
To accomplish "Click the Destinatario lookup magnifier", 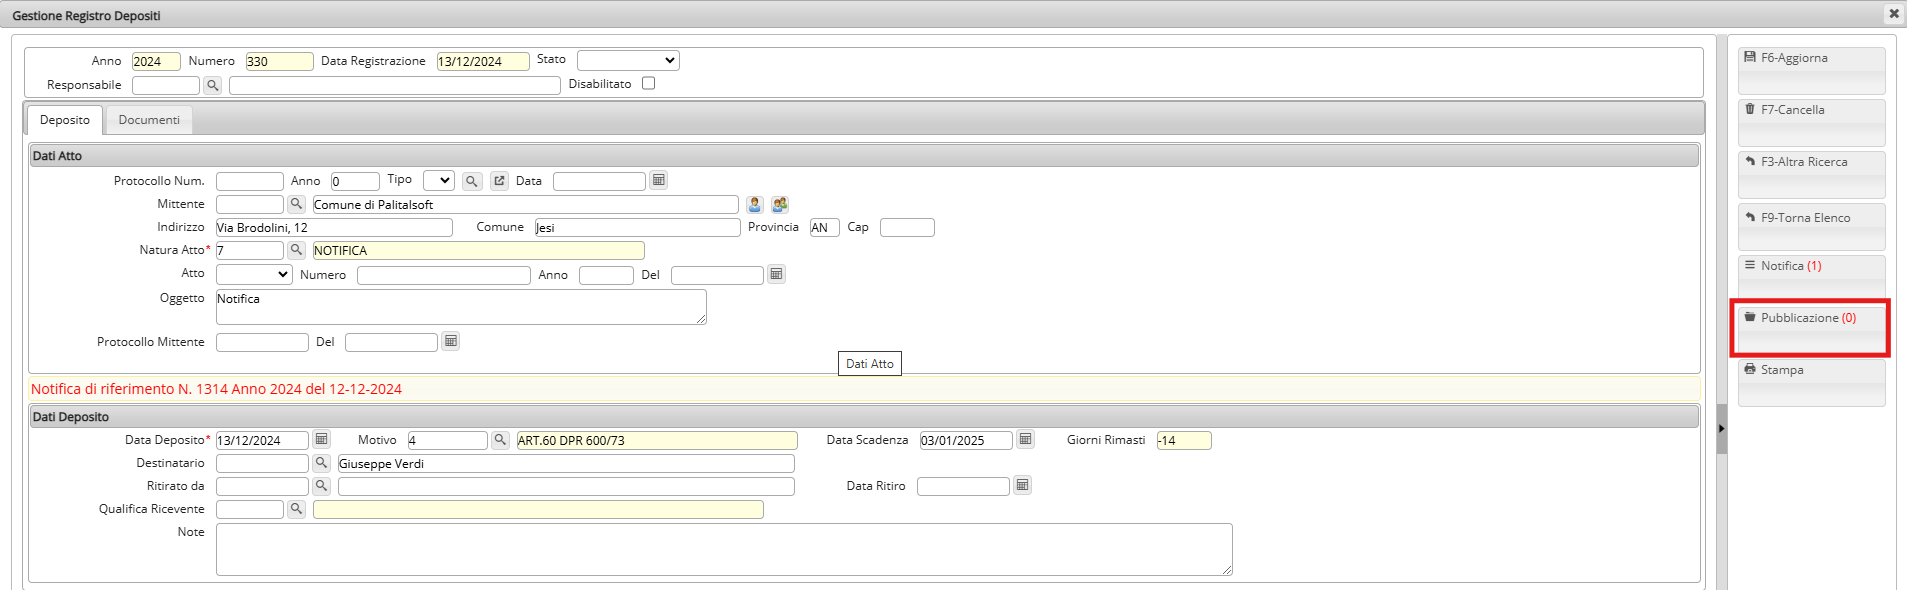I will tap(321, 463).
